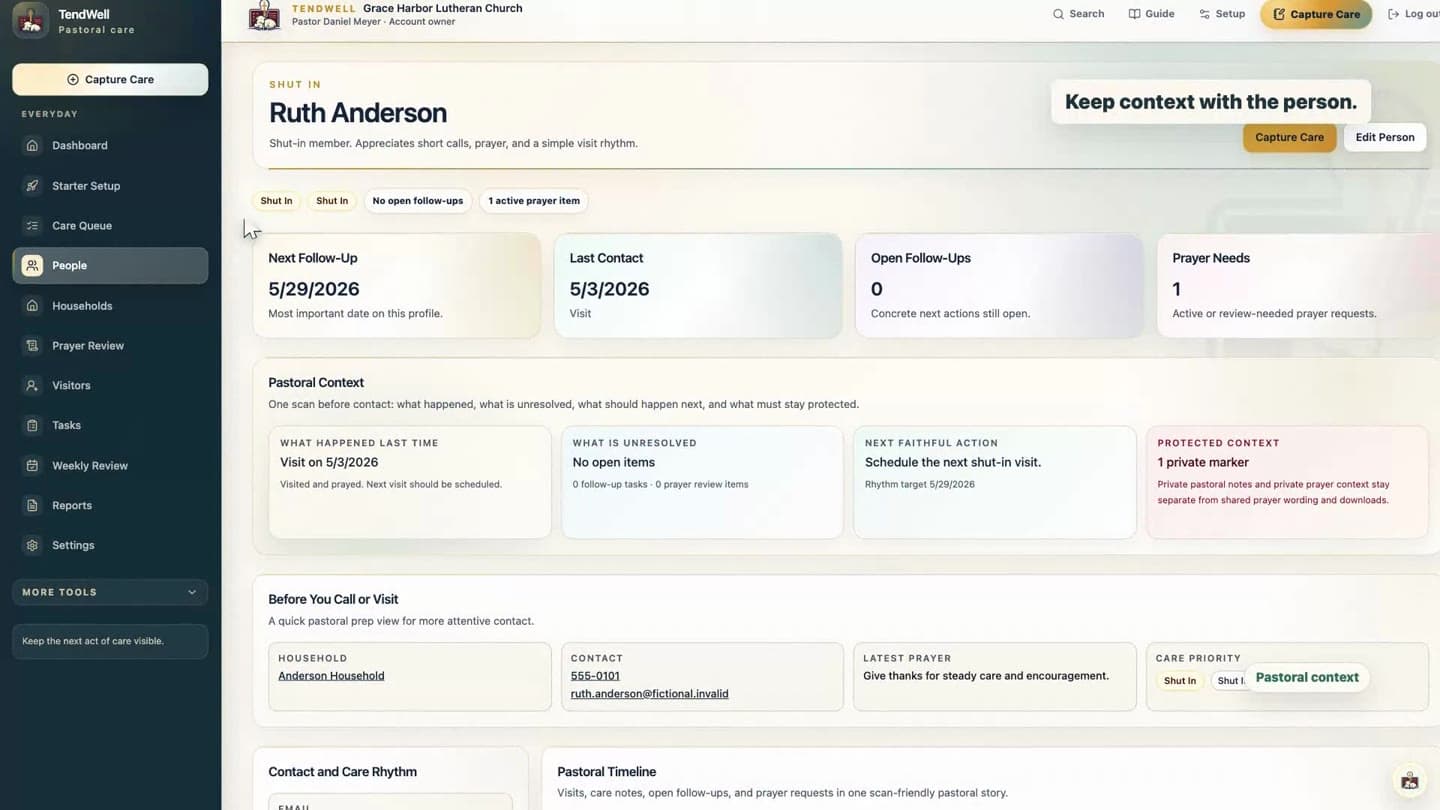Click the Care Queue list icon
1440x810 pixels.
(x=32, y=226)
